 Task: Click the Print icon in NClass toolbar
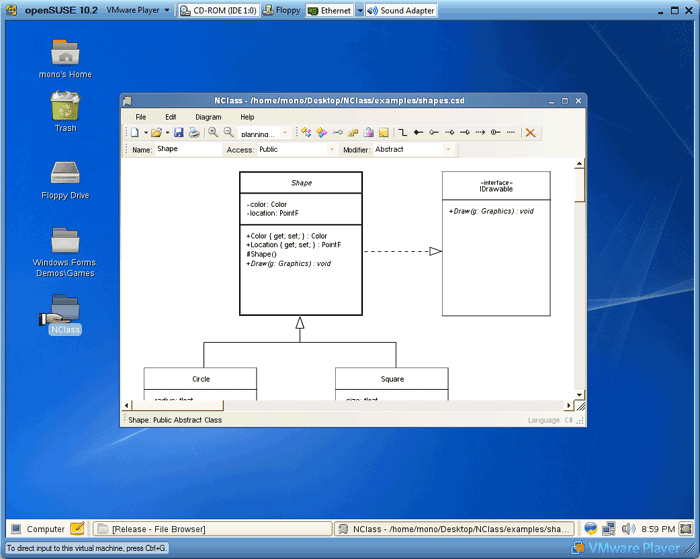click(x=193, y=132)
